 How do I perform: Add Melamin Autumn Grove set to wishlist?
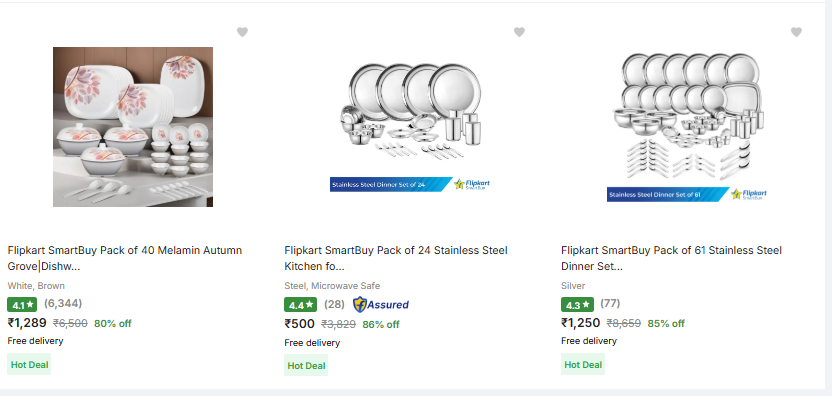(x=242, y=32)
